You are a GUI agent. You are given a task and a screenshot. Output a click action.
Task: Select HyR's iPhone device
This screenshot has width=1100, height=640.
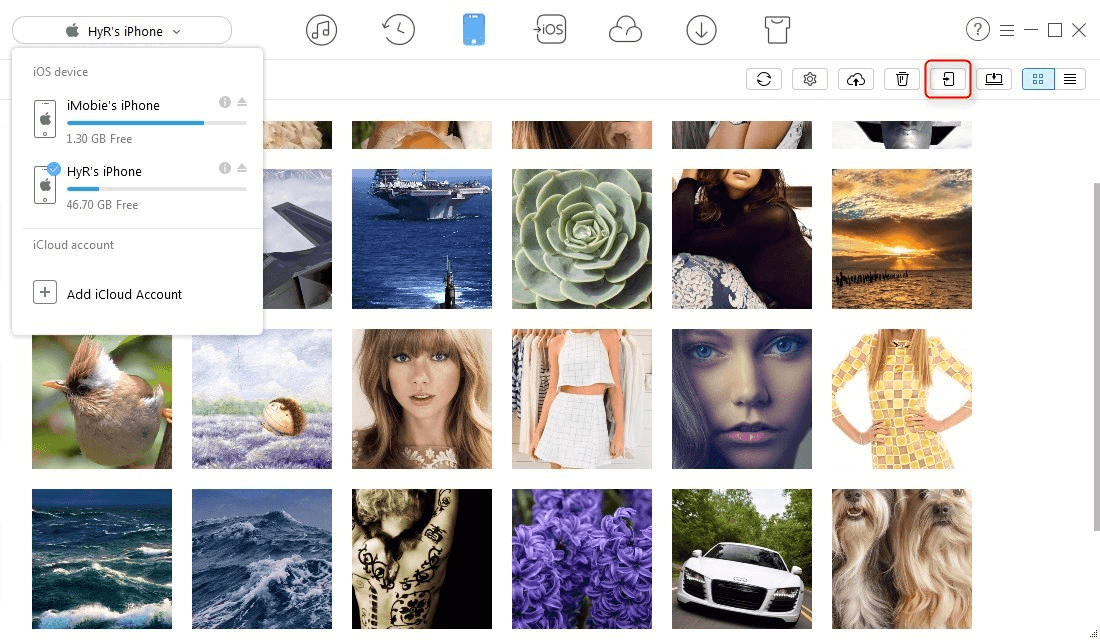coord(140,187)
